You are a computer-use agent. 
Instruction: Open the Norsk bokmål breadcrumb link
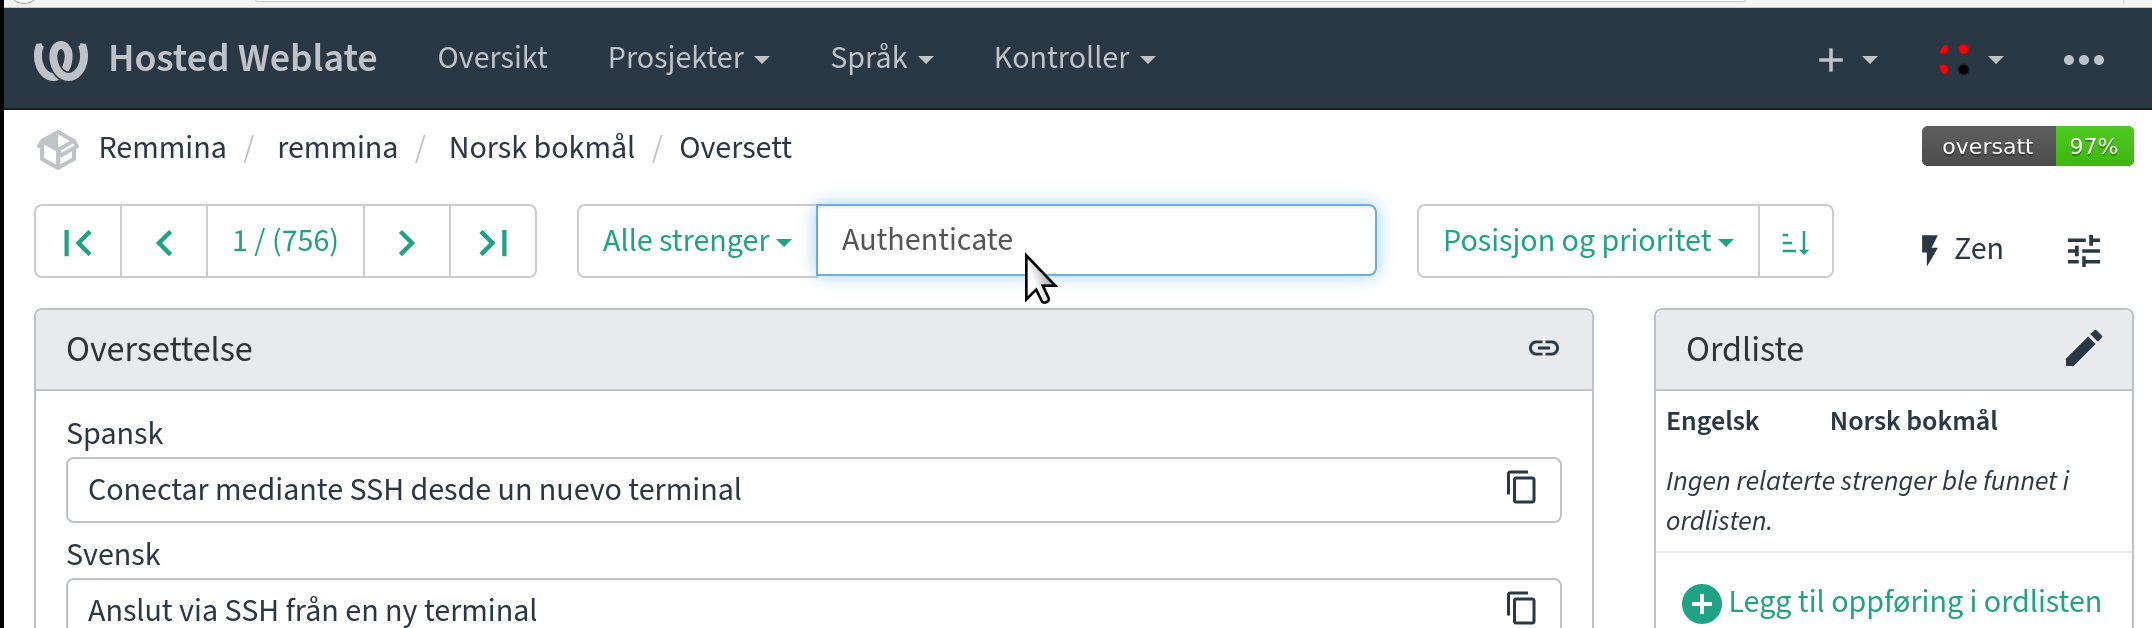541,148
